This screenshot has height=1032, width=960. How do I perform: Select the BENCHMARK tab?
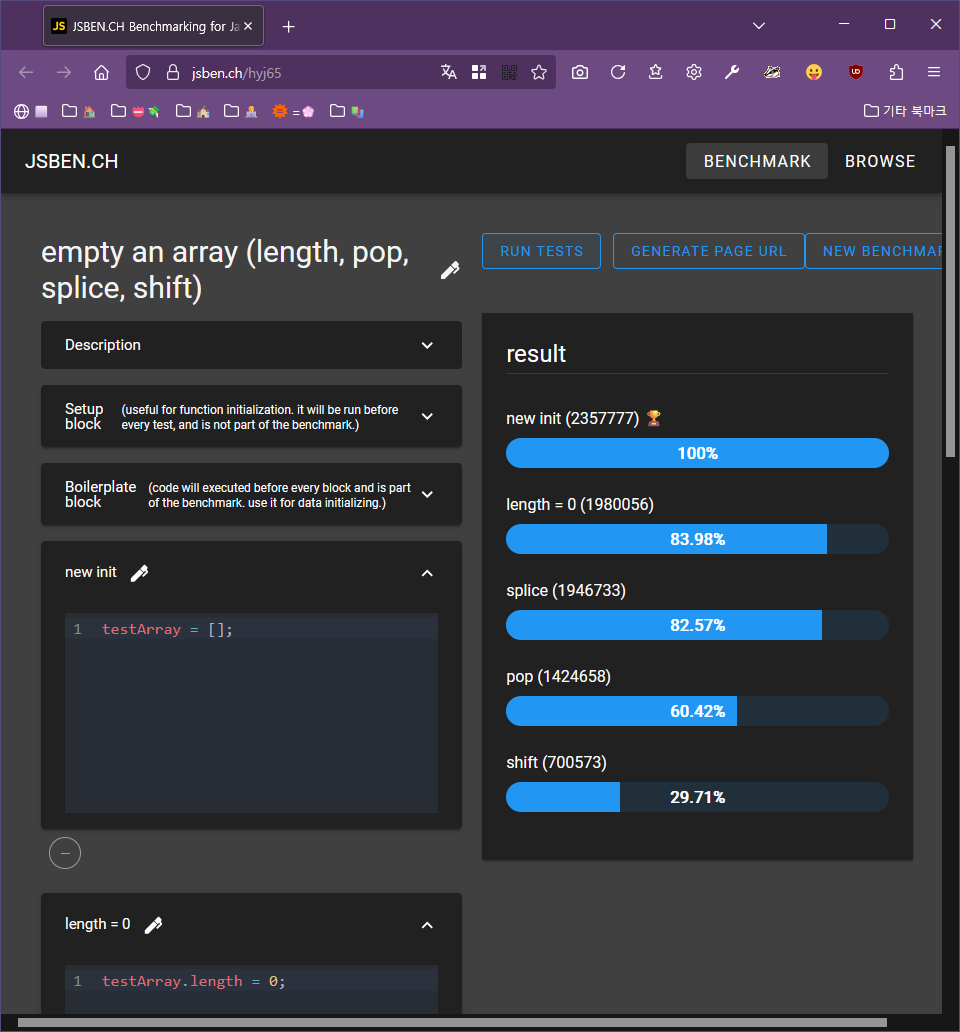click(x=757, y=161)
